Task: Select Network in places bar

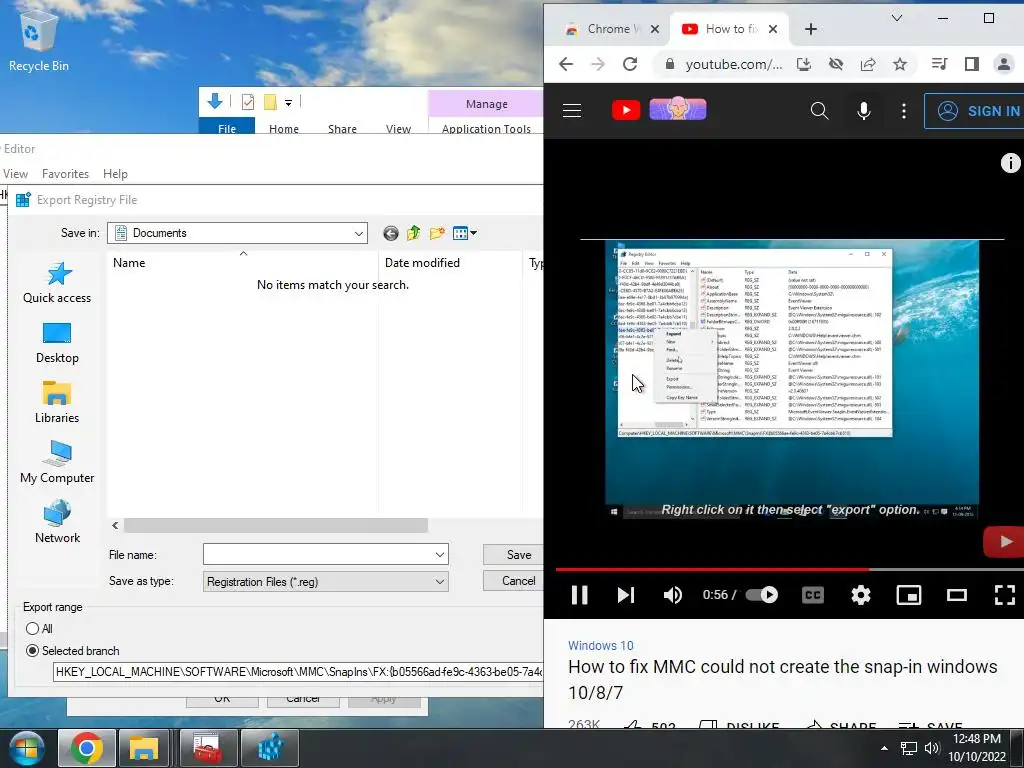Action: (57, 522)
